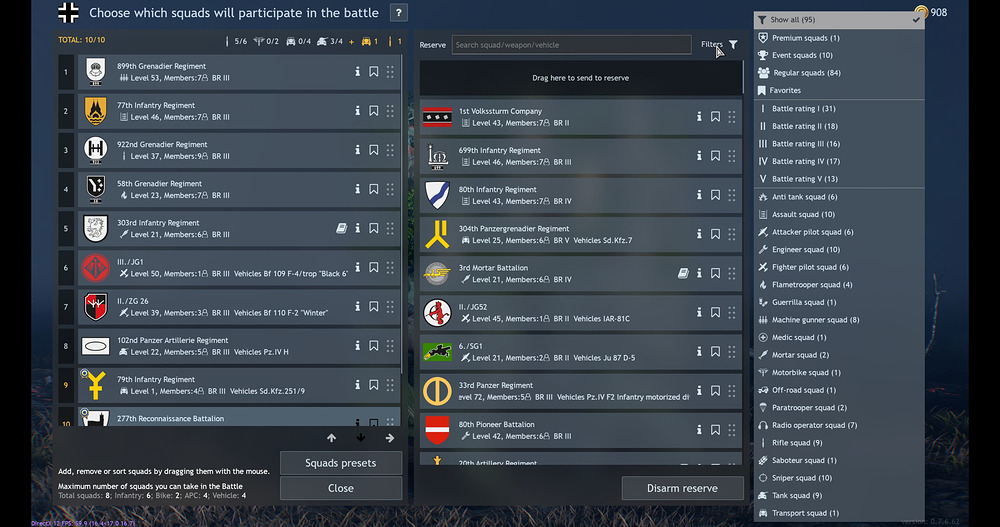Favorite the 304th Panzergrenadier Regiment
This screenshot has width=1000, height=527.
(716, 234)
